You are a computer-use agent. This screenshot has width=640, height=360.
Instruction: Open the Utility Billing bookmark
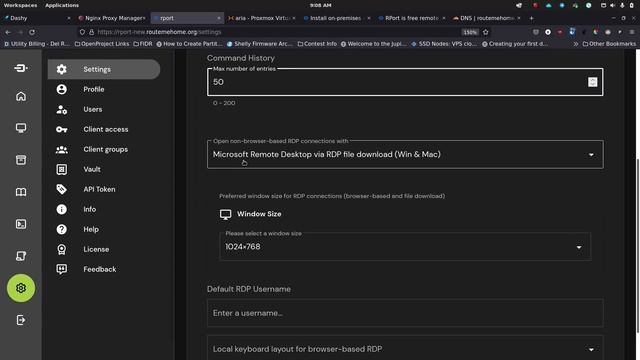(37, 44)
